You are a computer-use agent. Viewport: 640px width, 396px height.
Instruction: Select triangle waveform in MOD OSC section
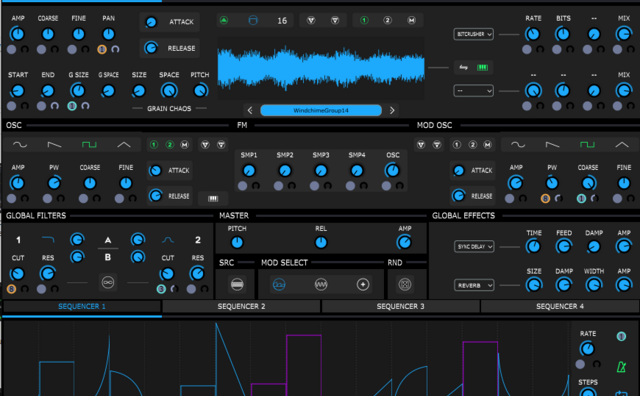622,145
